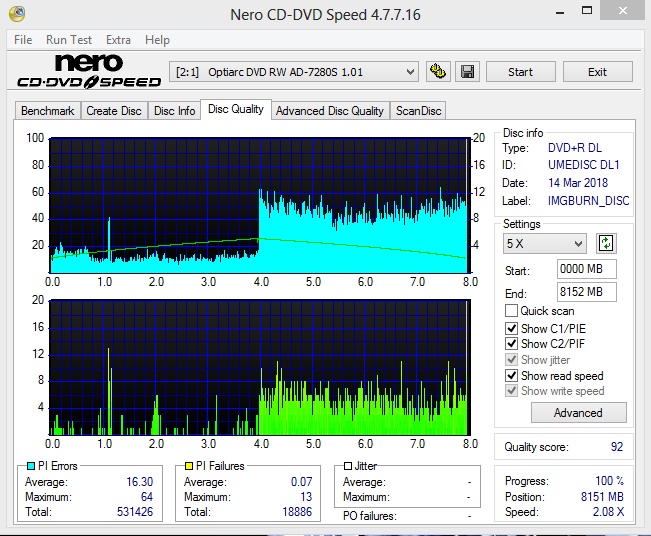The width and height of the screenshot is (651, 536).
Task: Maximize the Nero window
Action: (587, 11)
